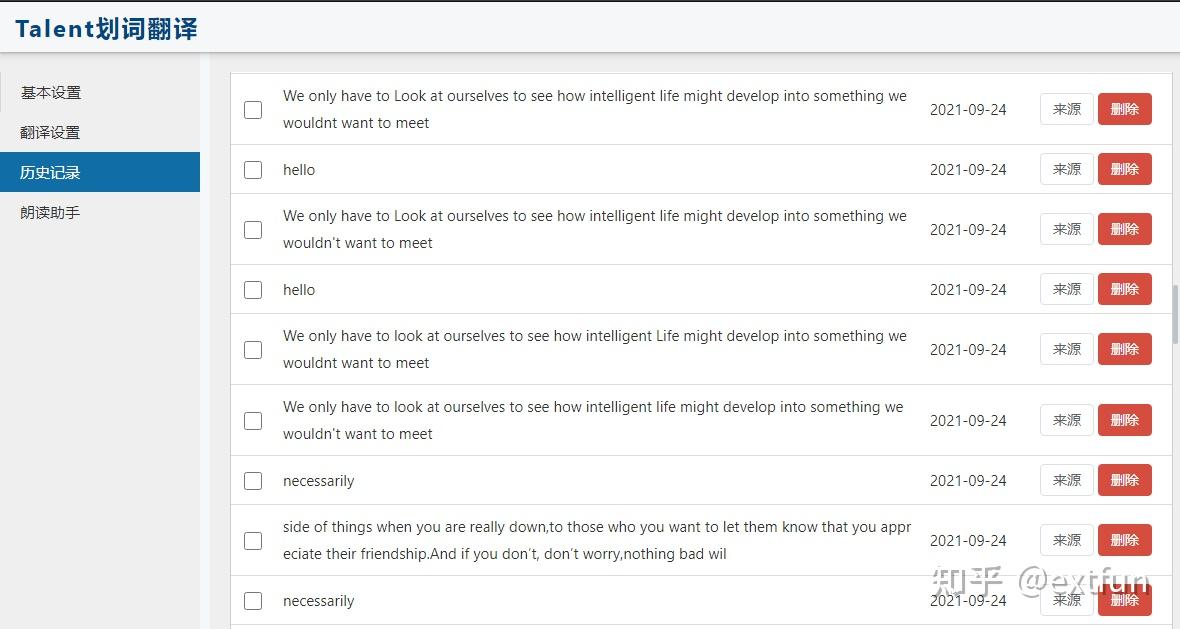Select the checkbox of the topmost history record
This screenshot has width=1180, height=629.
coord(253,110)
